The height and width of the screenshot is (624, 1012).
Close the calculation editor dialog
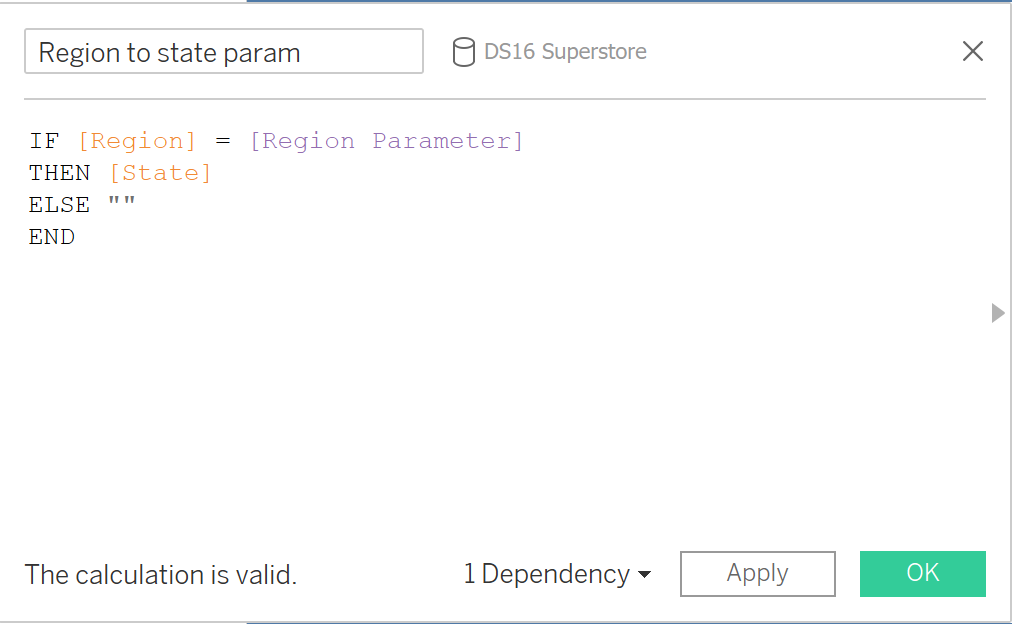click(973, 51)
